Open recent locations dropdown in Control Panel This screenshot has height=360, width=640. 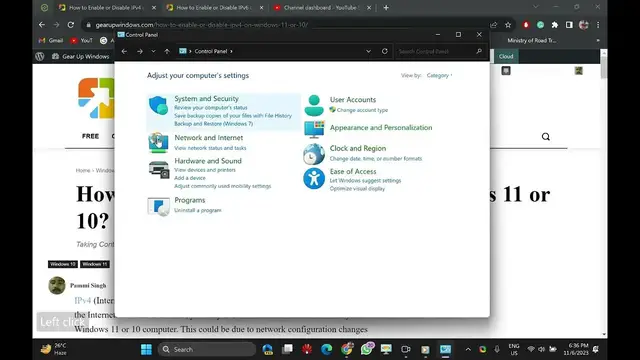point(153,51)
